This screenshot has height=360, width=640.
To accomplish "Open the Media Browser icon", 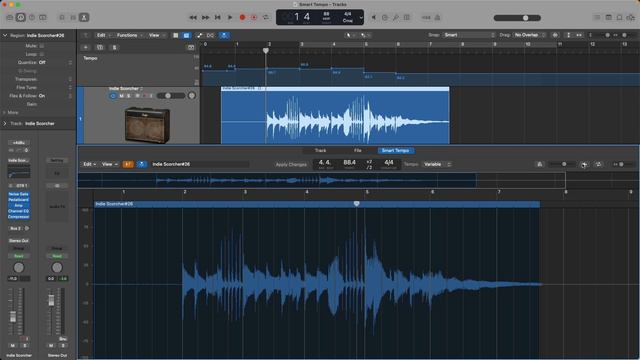I will point(631,18).
